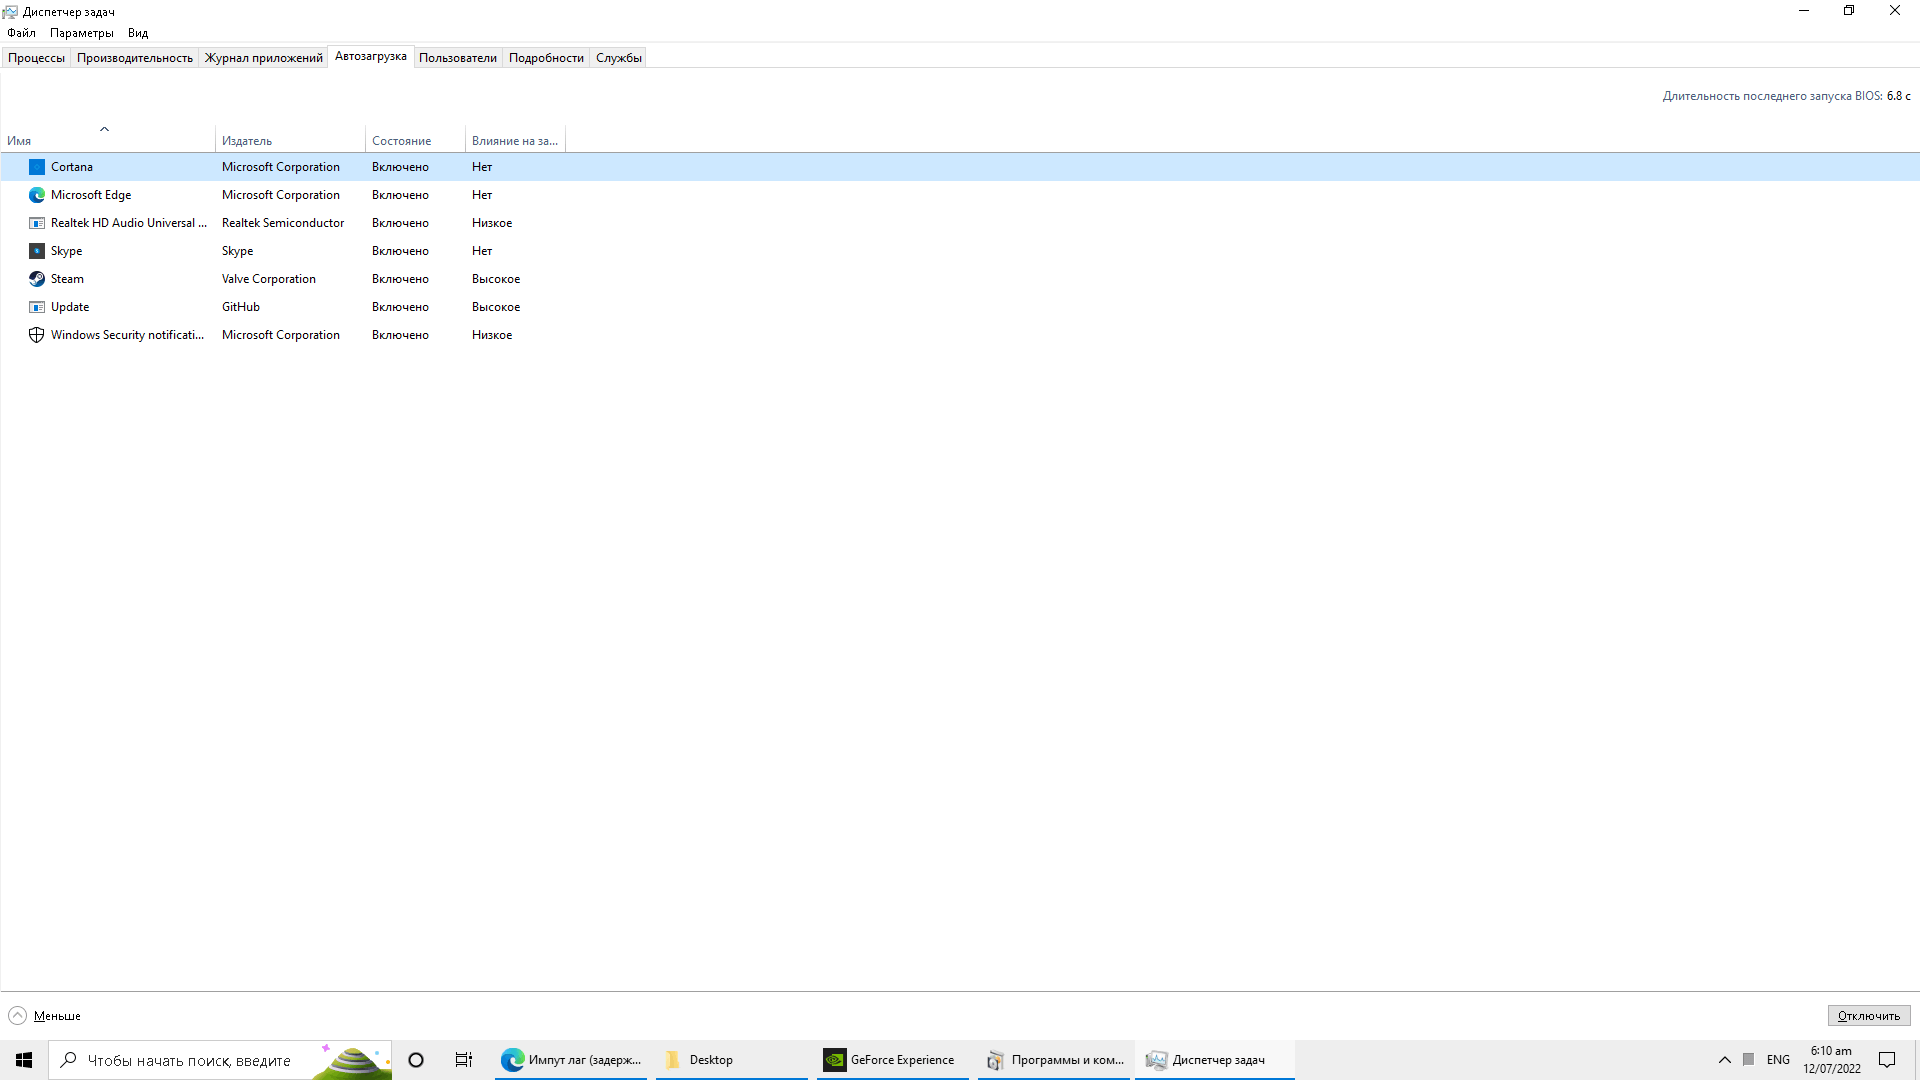Open Task View on the taskbar
This screenshot has height=1080, width=1920.
(464, 1060)
